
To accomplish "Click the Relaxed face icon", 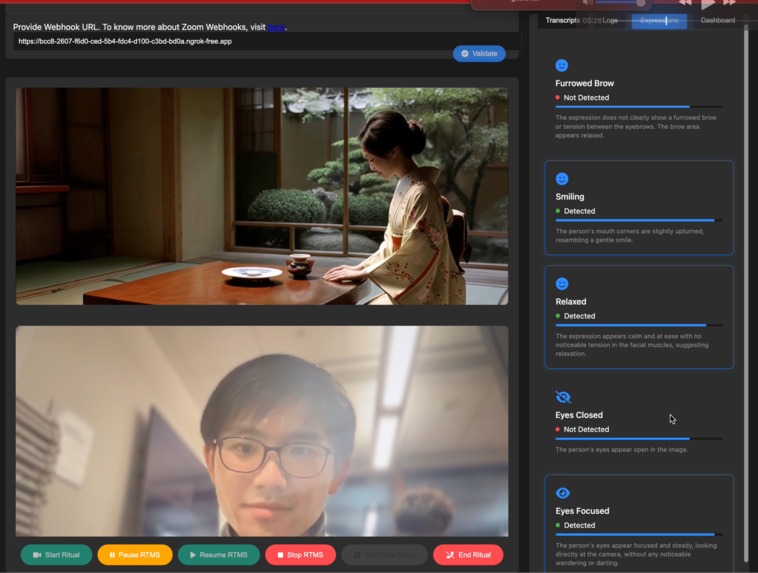I will click(562, 284).
